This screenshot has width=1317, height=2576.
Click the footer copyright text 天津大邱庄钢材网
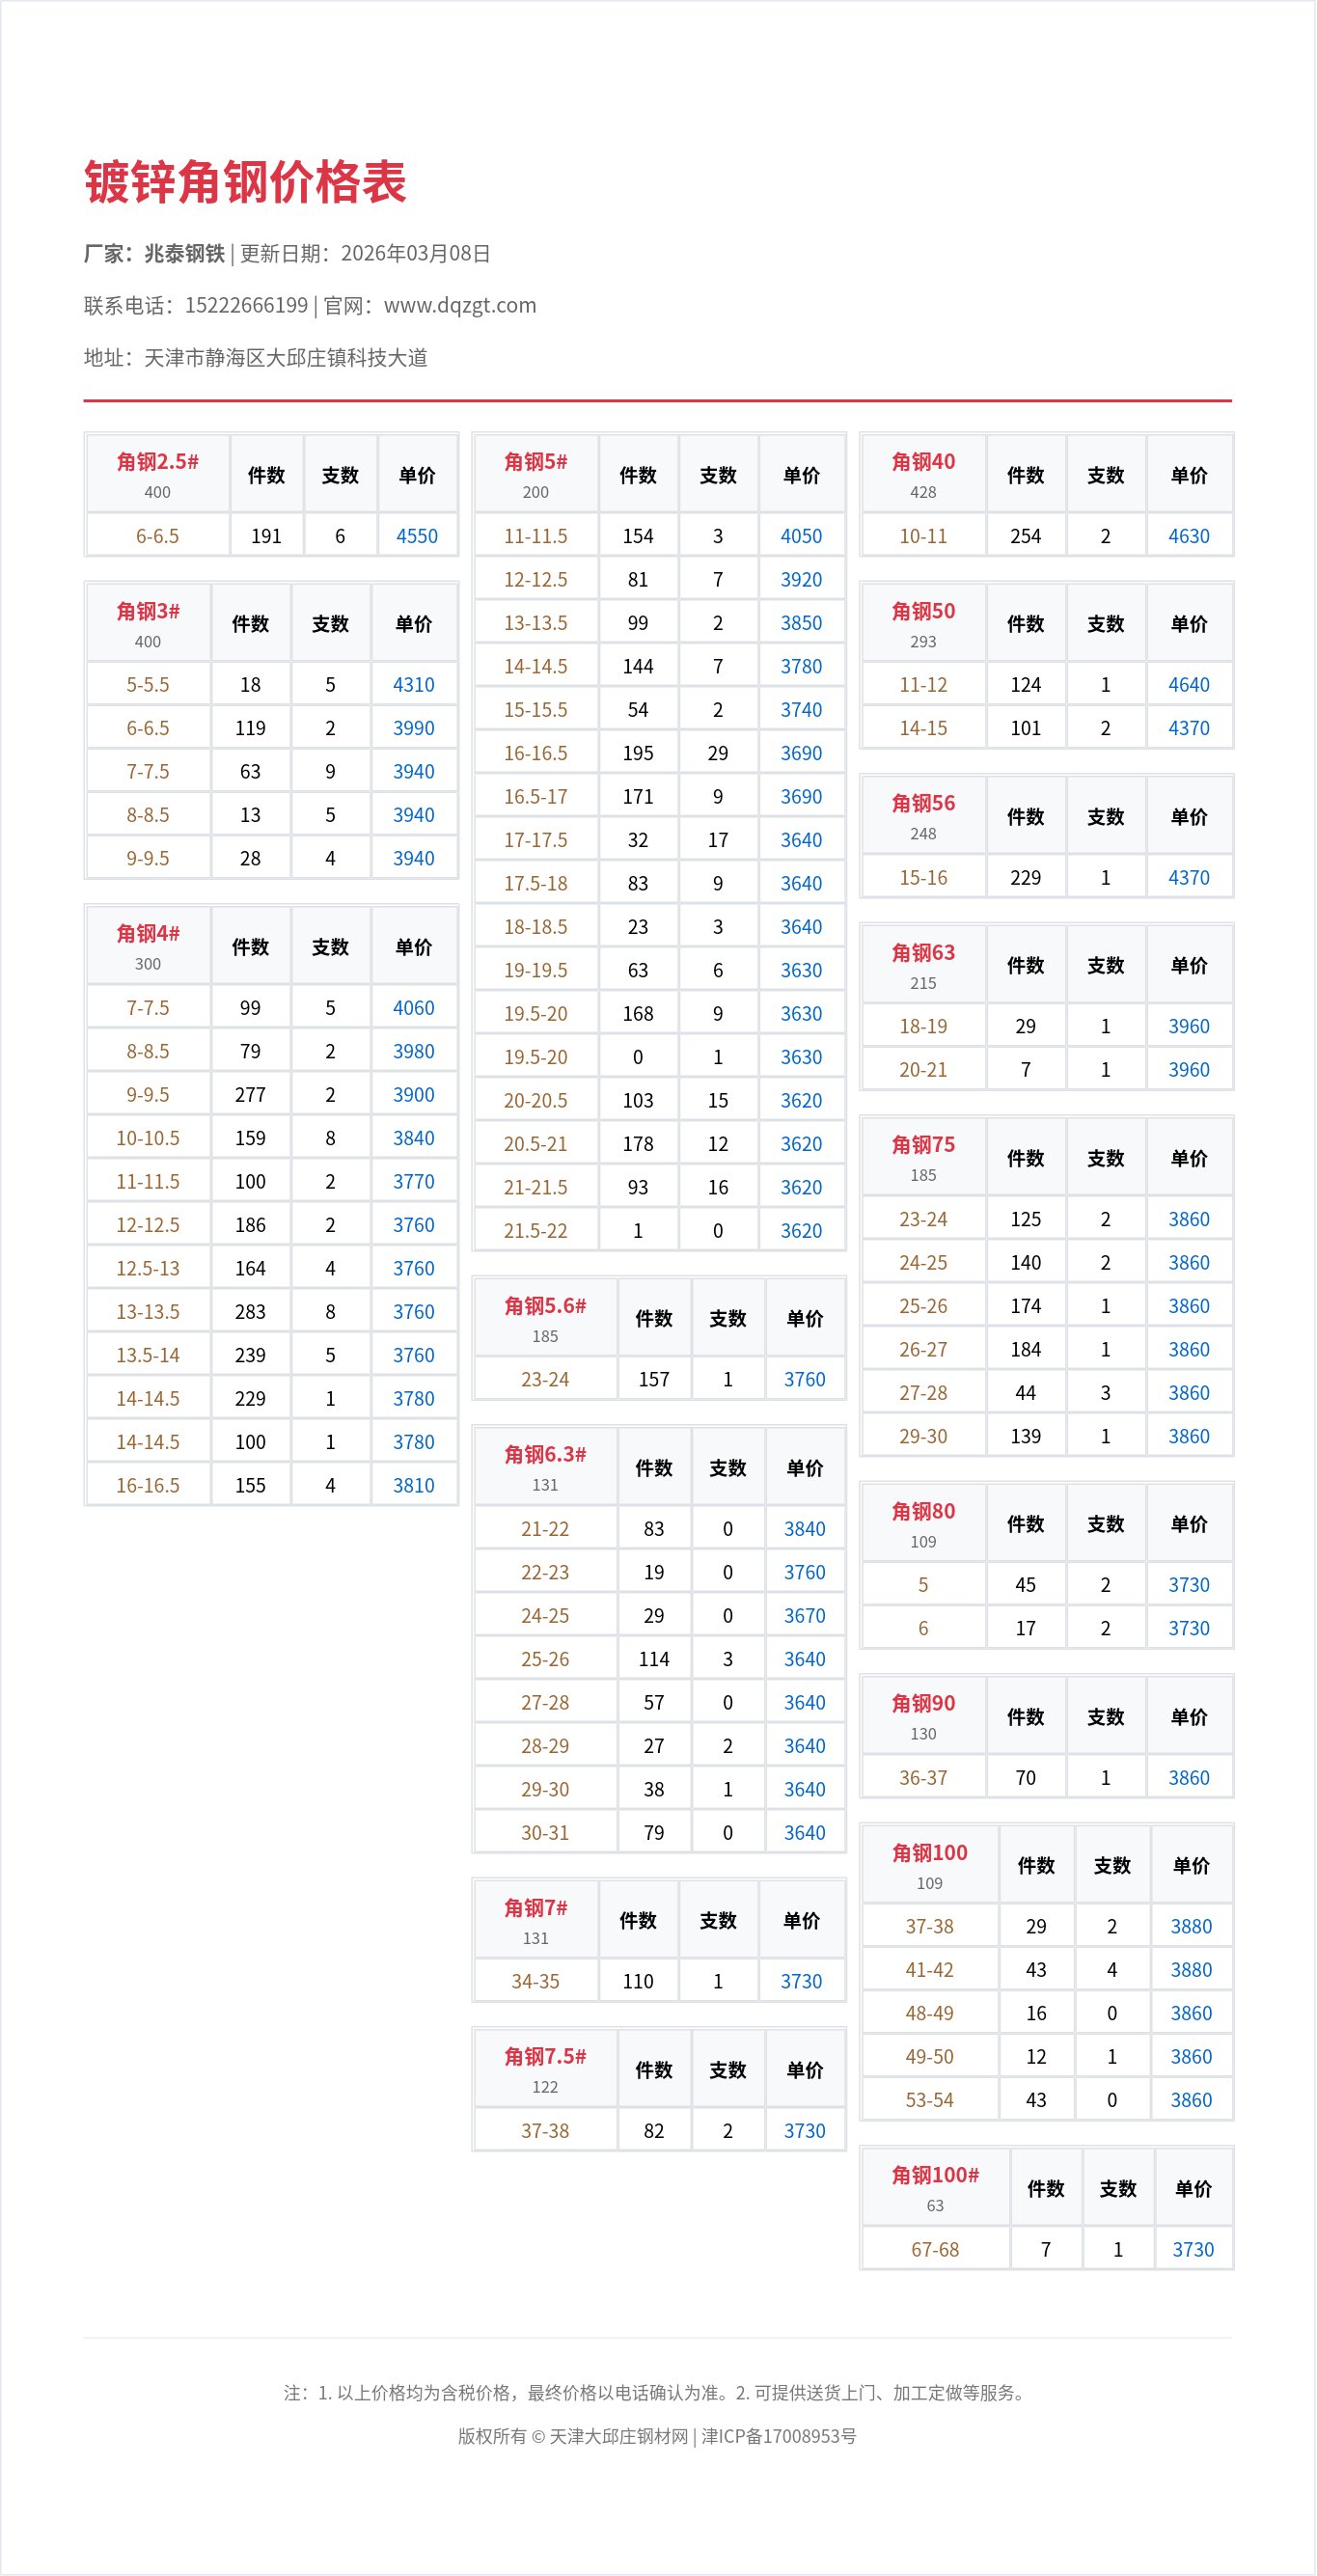619,2436
